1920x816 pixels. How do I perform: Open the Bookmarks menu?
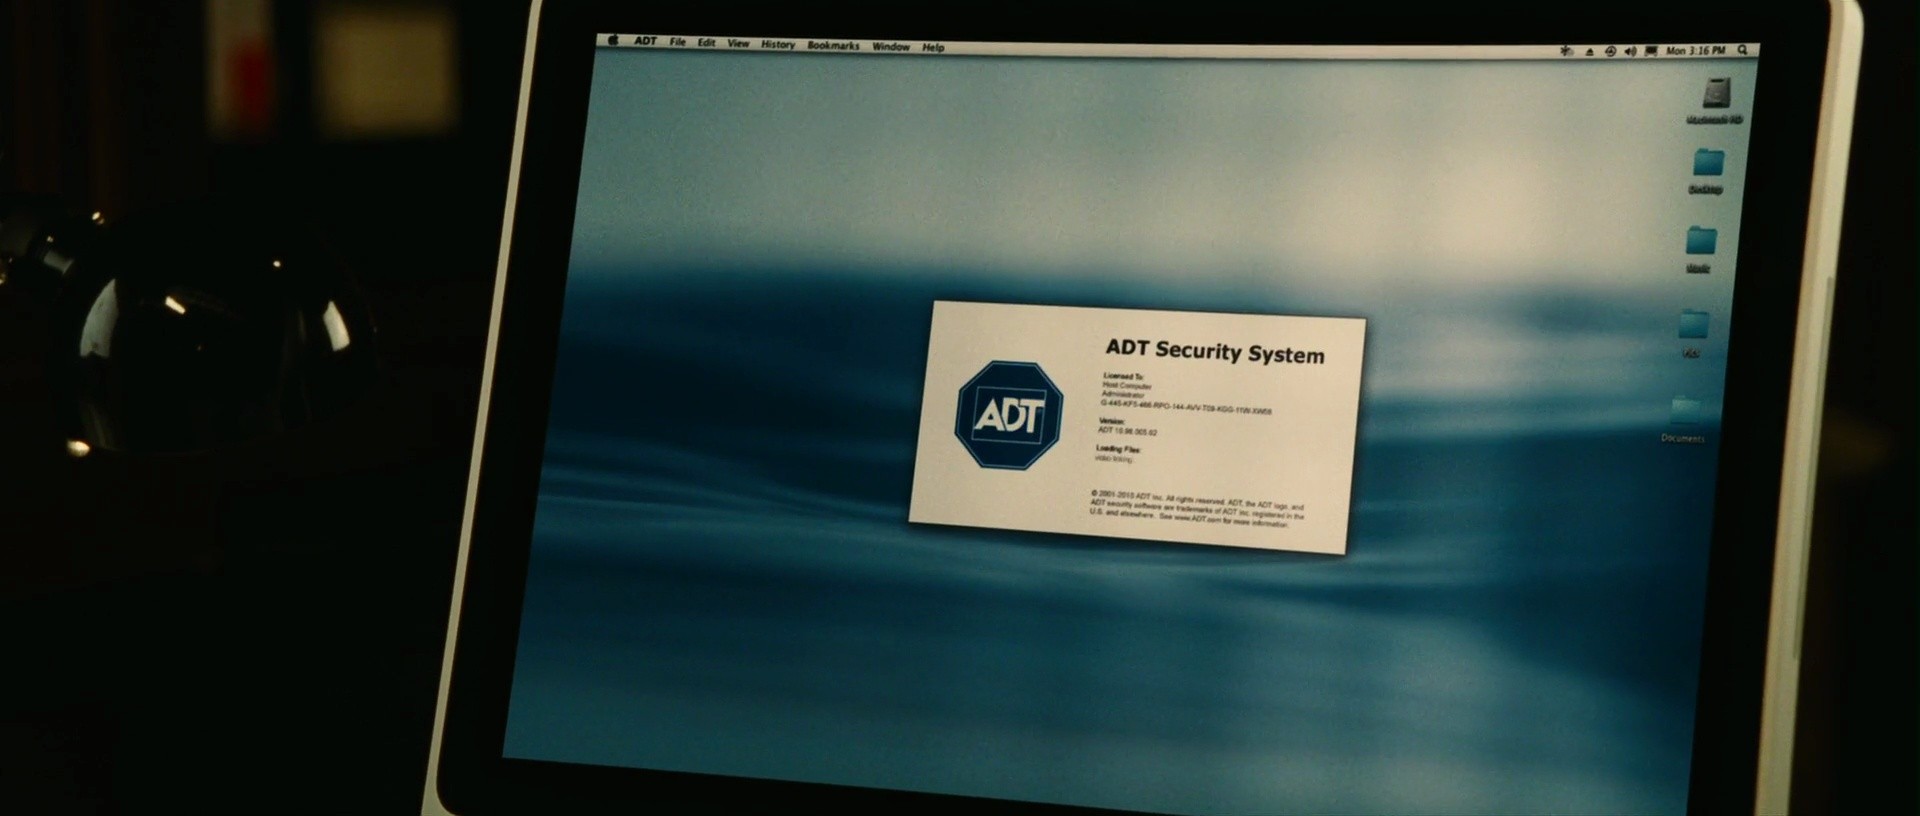click(x=834, y=46)
